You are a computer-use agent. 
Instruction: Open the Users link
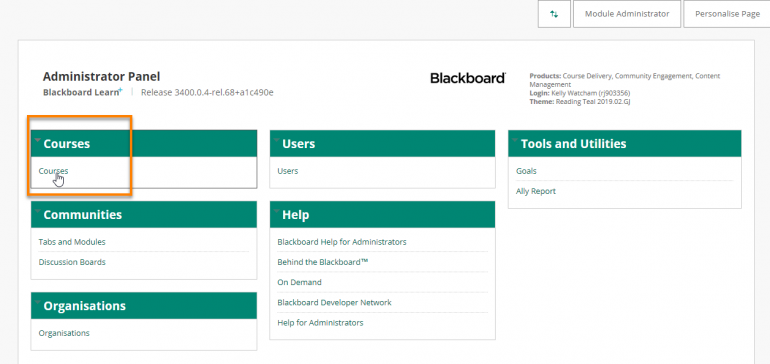[288, 171]
